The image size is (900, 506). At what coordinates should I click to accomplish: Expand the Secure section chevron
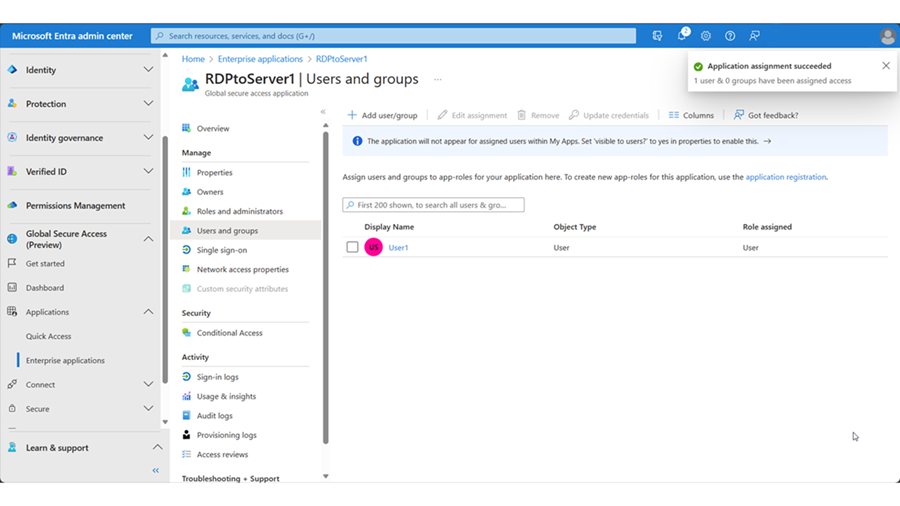point(148,408)
